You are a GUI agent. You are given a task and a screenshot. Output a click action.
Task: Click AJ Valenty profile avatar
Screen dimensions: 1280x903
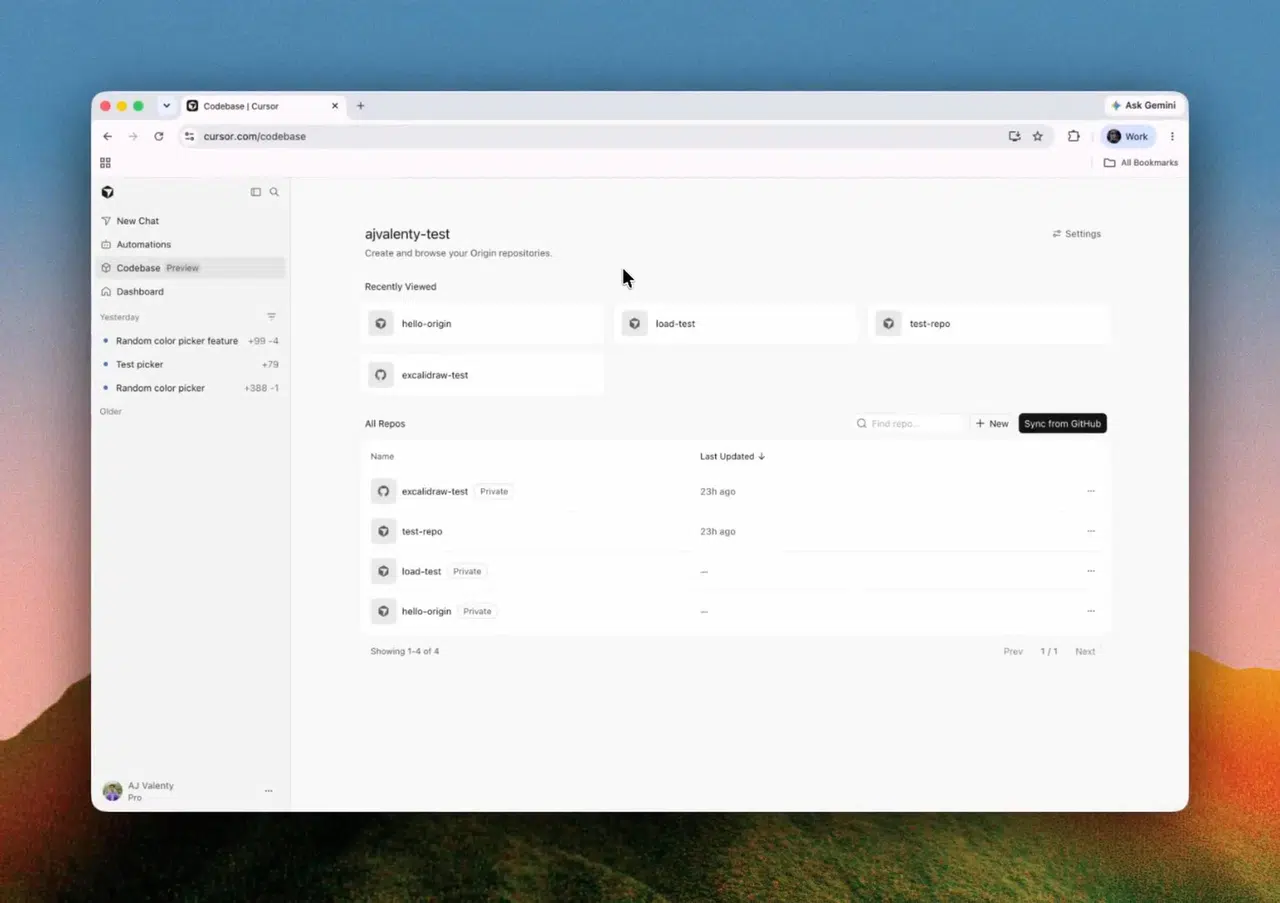point(112,791)
